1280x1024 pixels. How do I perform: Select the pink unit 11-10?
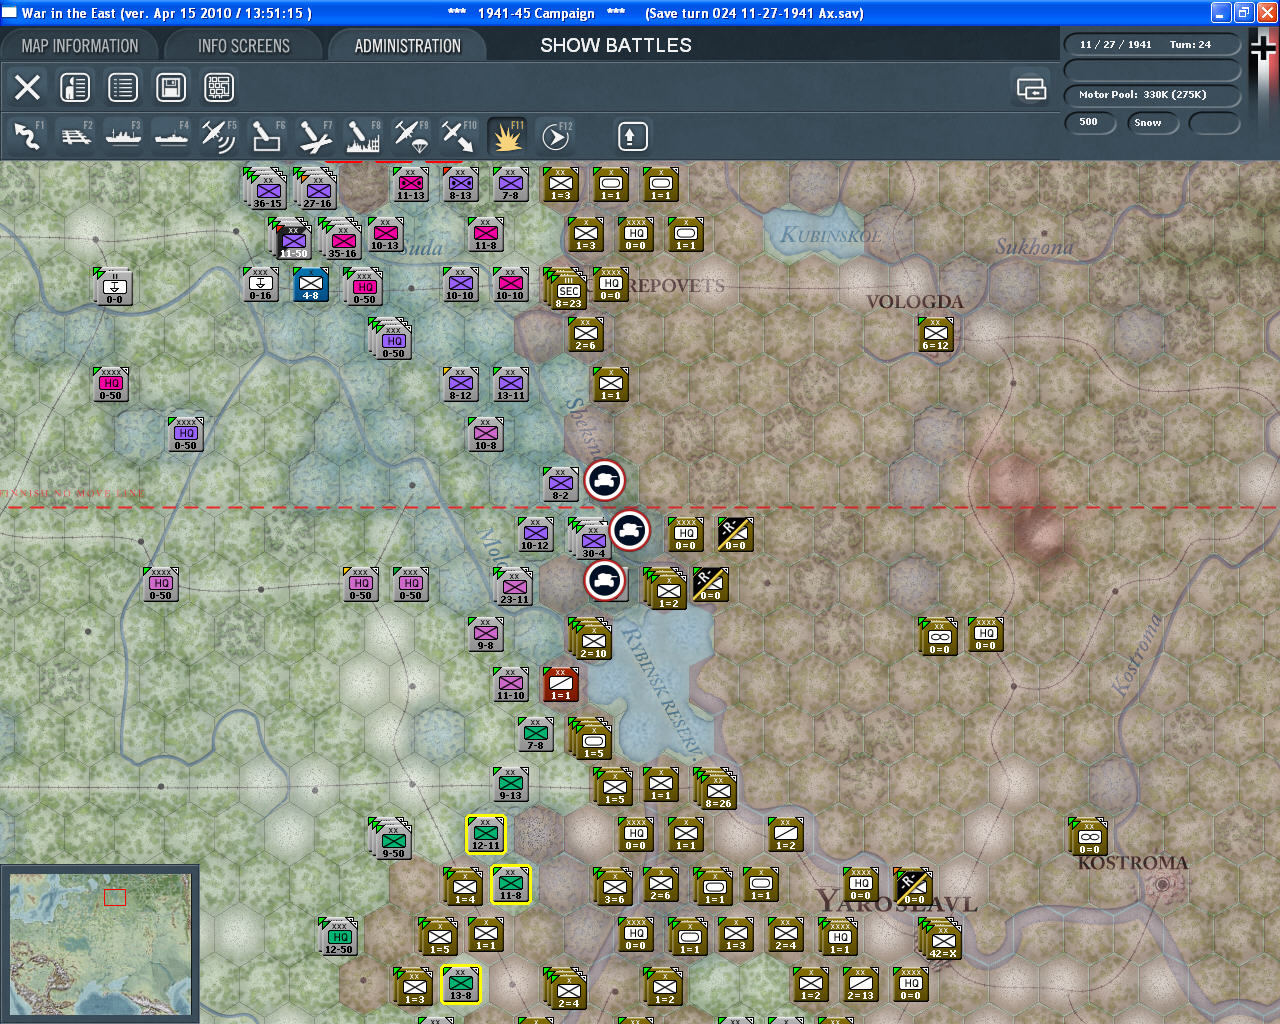pyautogui.click(x=511, y=685)
